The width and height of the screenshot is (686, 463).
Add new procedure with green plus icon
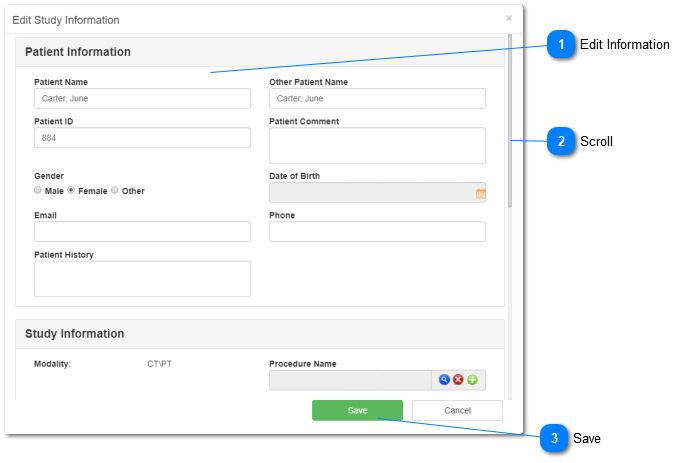(x=472, y=380)
